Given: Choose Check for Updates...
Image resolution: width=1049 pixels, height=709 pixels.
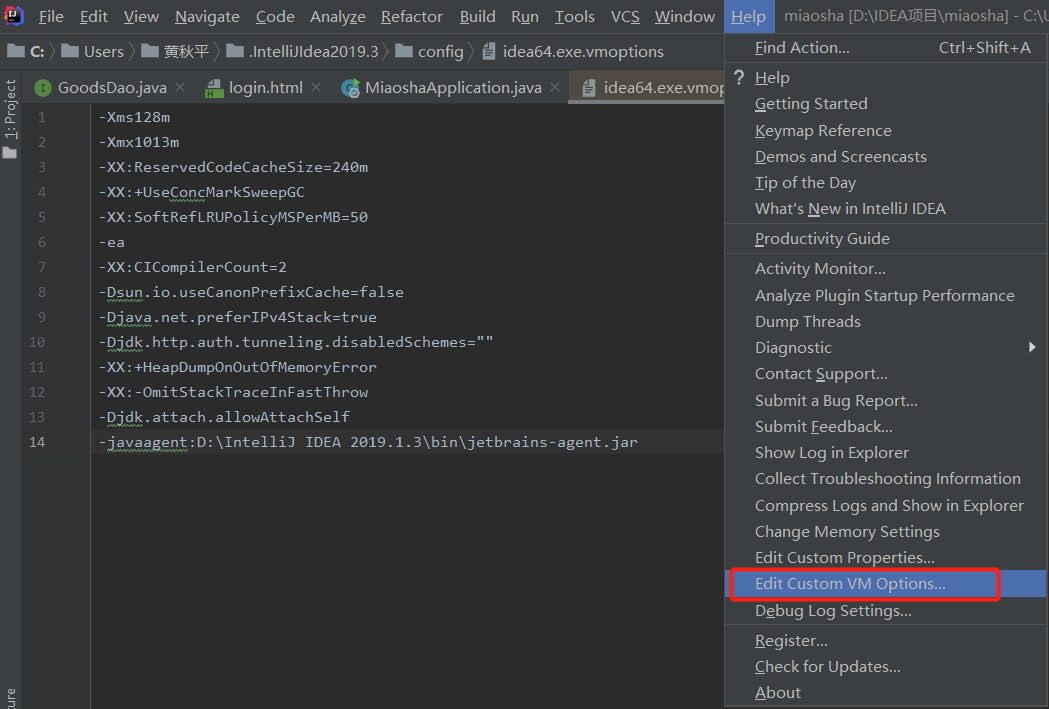Looking at the screenshot, I should [886, 666].
